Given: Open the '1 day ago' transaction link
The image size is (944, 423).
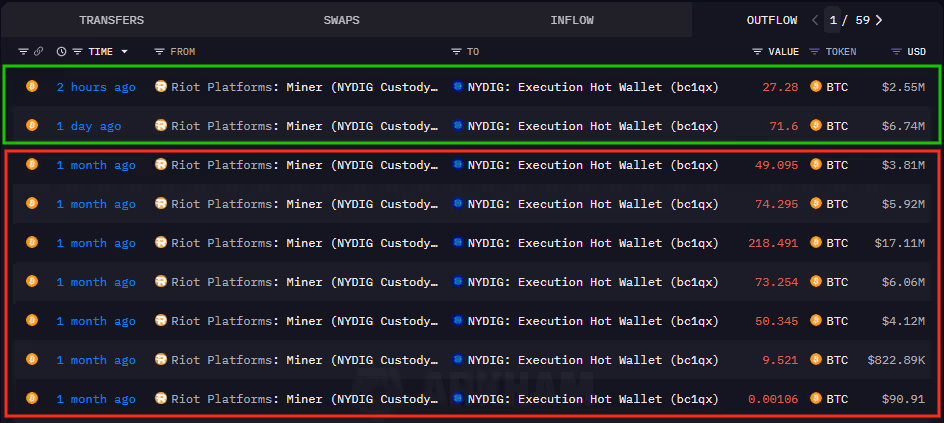Looking at the screenshot, I should click(88, 126).
